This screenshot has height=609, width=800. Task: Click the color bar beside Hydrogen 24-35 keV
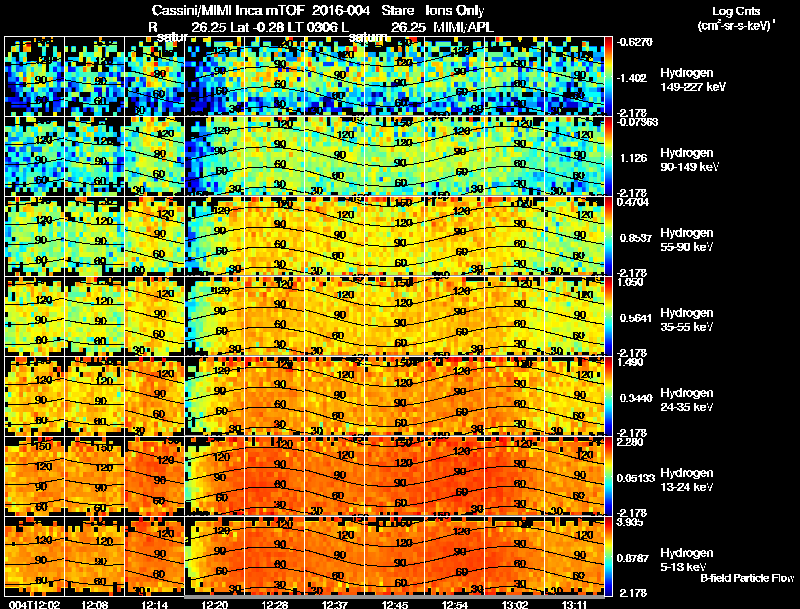click(608, 396)
